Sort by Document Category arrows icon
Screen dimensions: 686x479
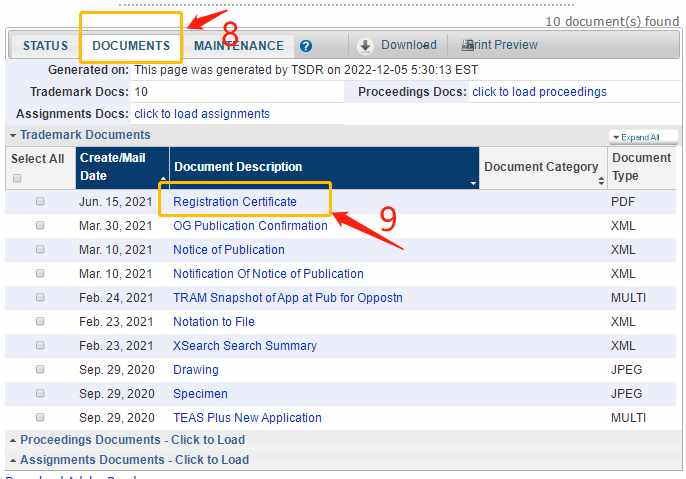[x=601, y=180]
